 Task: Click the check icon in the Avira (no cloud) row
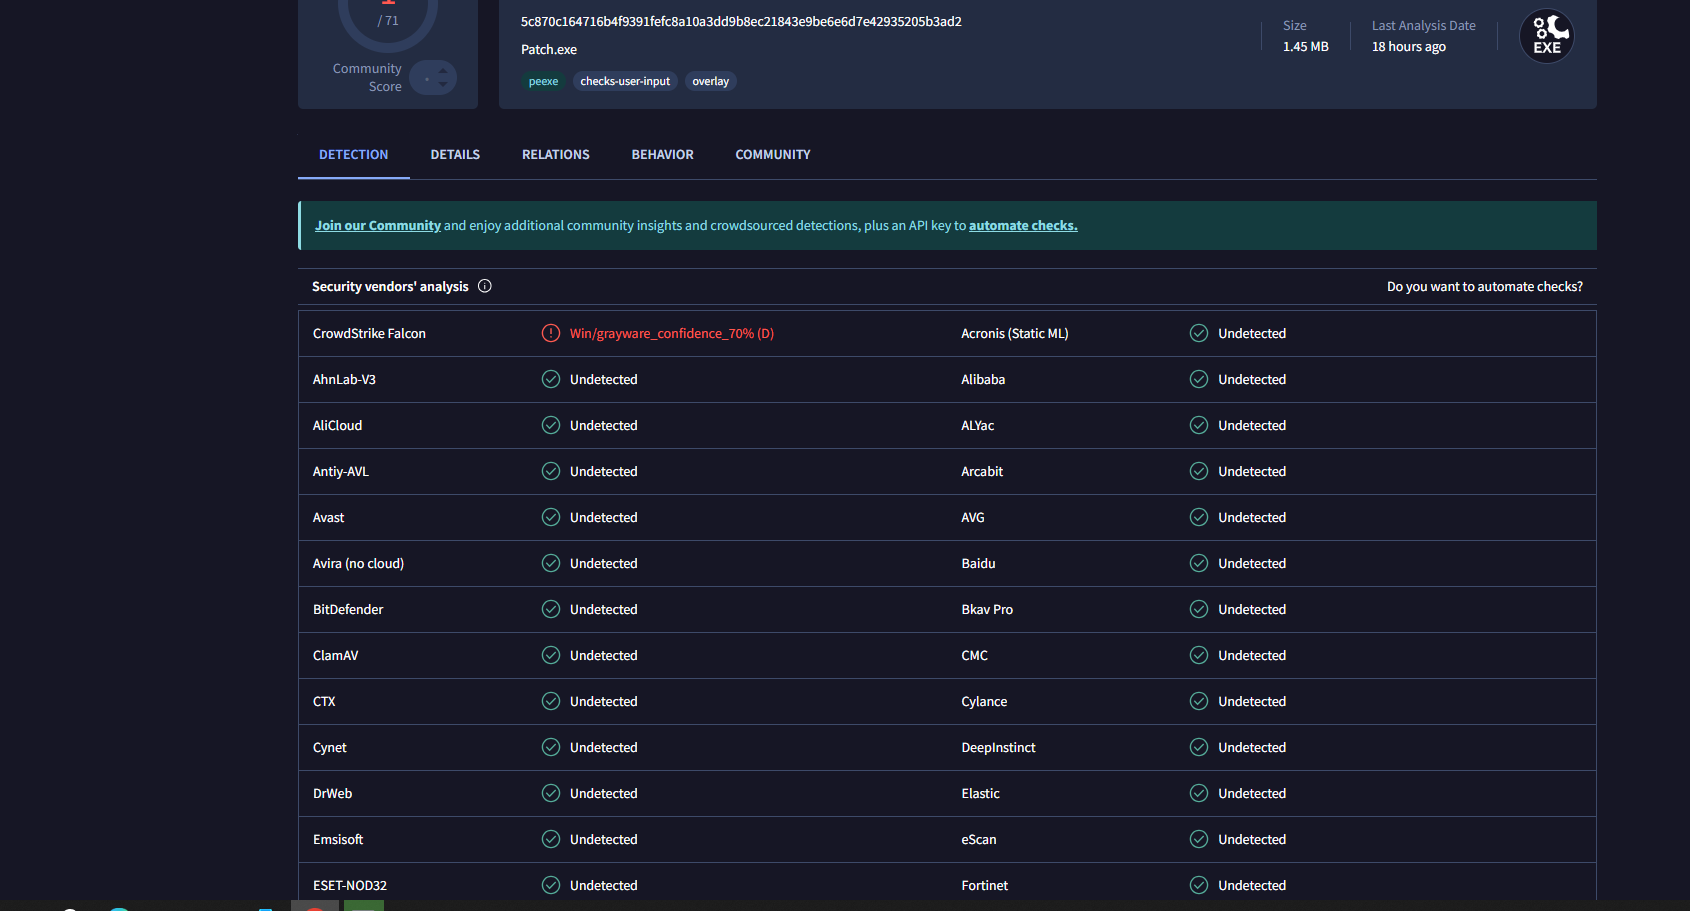(x=551, y=563)
